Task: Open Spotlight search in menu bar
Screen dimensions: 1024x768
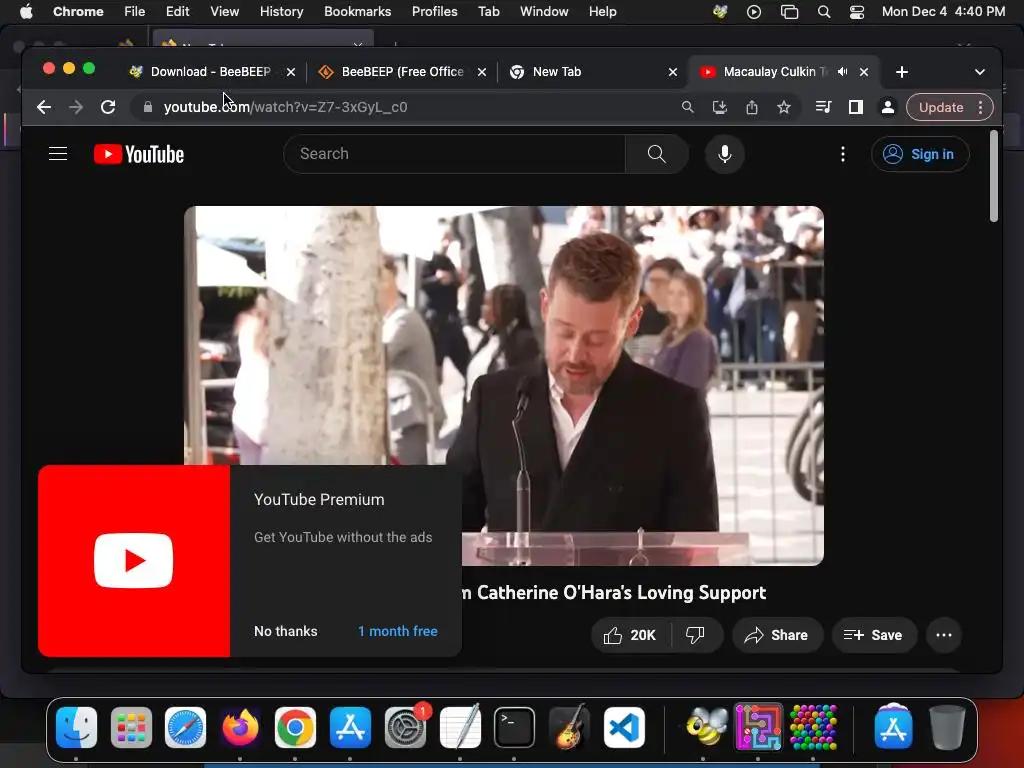Action: [824, 12]
